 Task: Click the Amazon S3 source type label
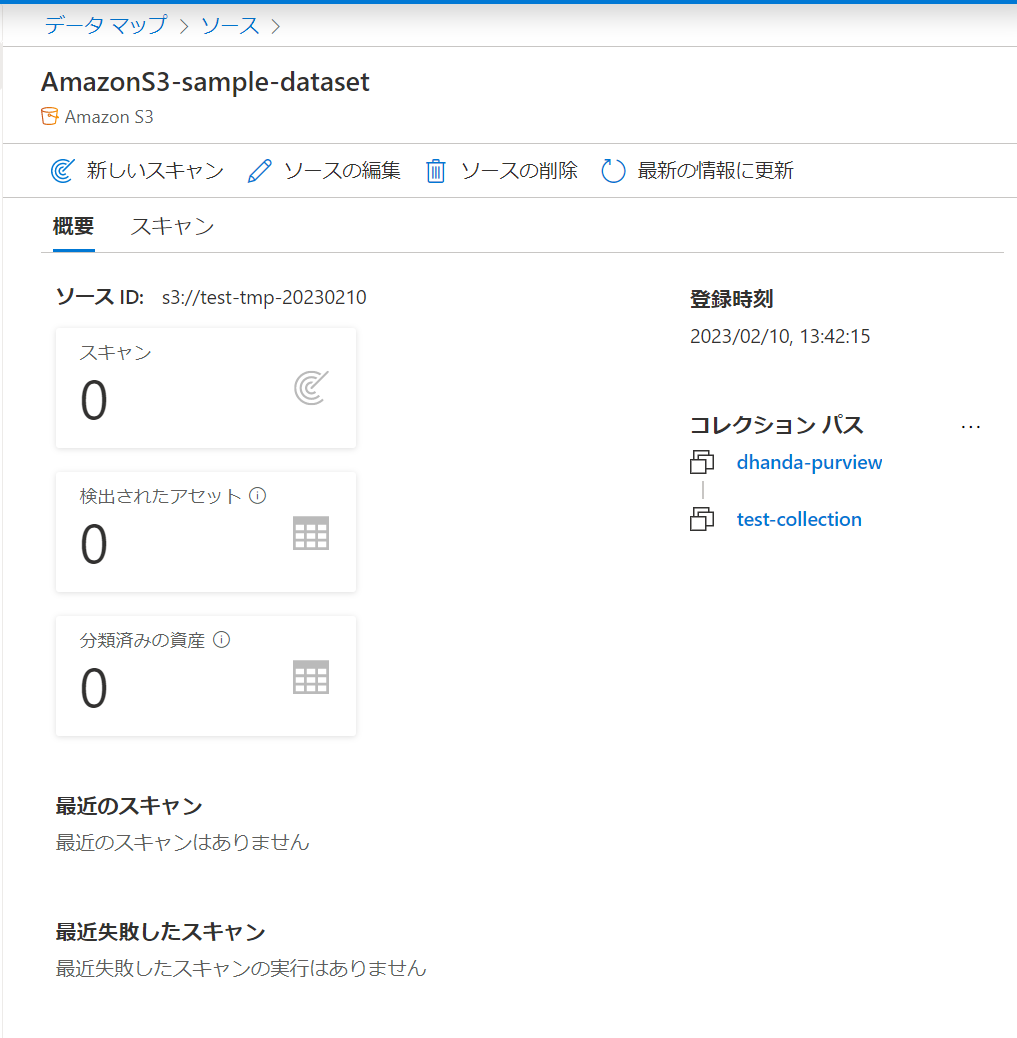[109, 117]
